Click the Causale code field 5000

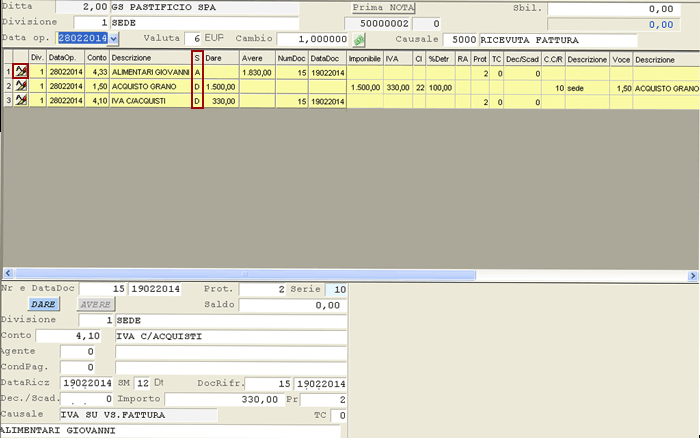pyautogui.click(x=460, y=40)
